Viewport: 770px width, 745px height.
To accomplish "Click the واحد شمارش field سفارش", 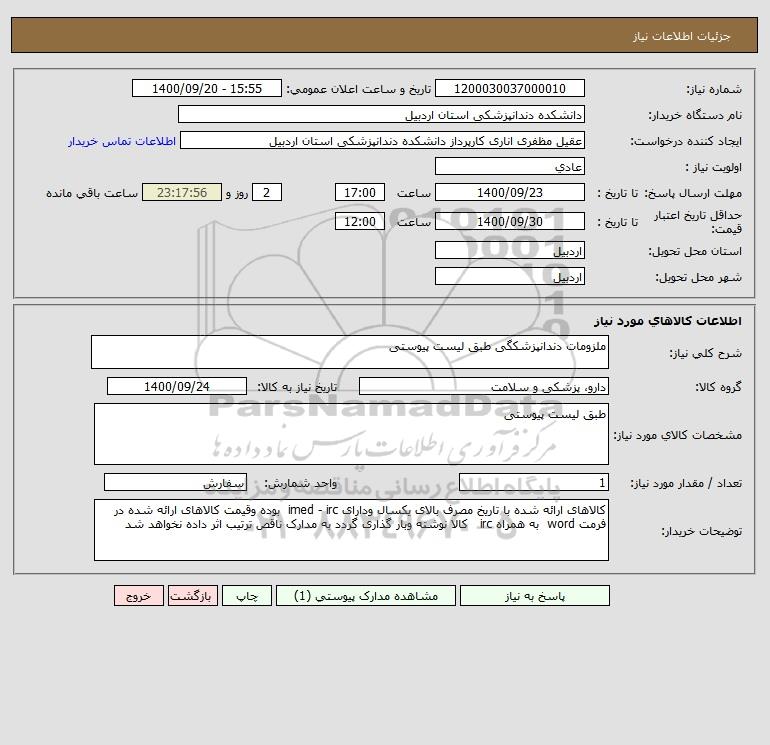I will point(175,483).
